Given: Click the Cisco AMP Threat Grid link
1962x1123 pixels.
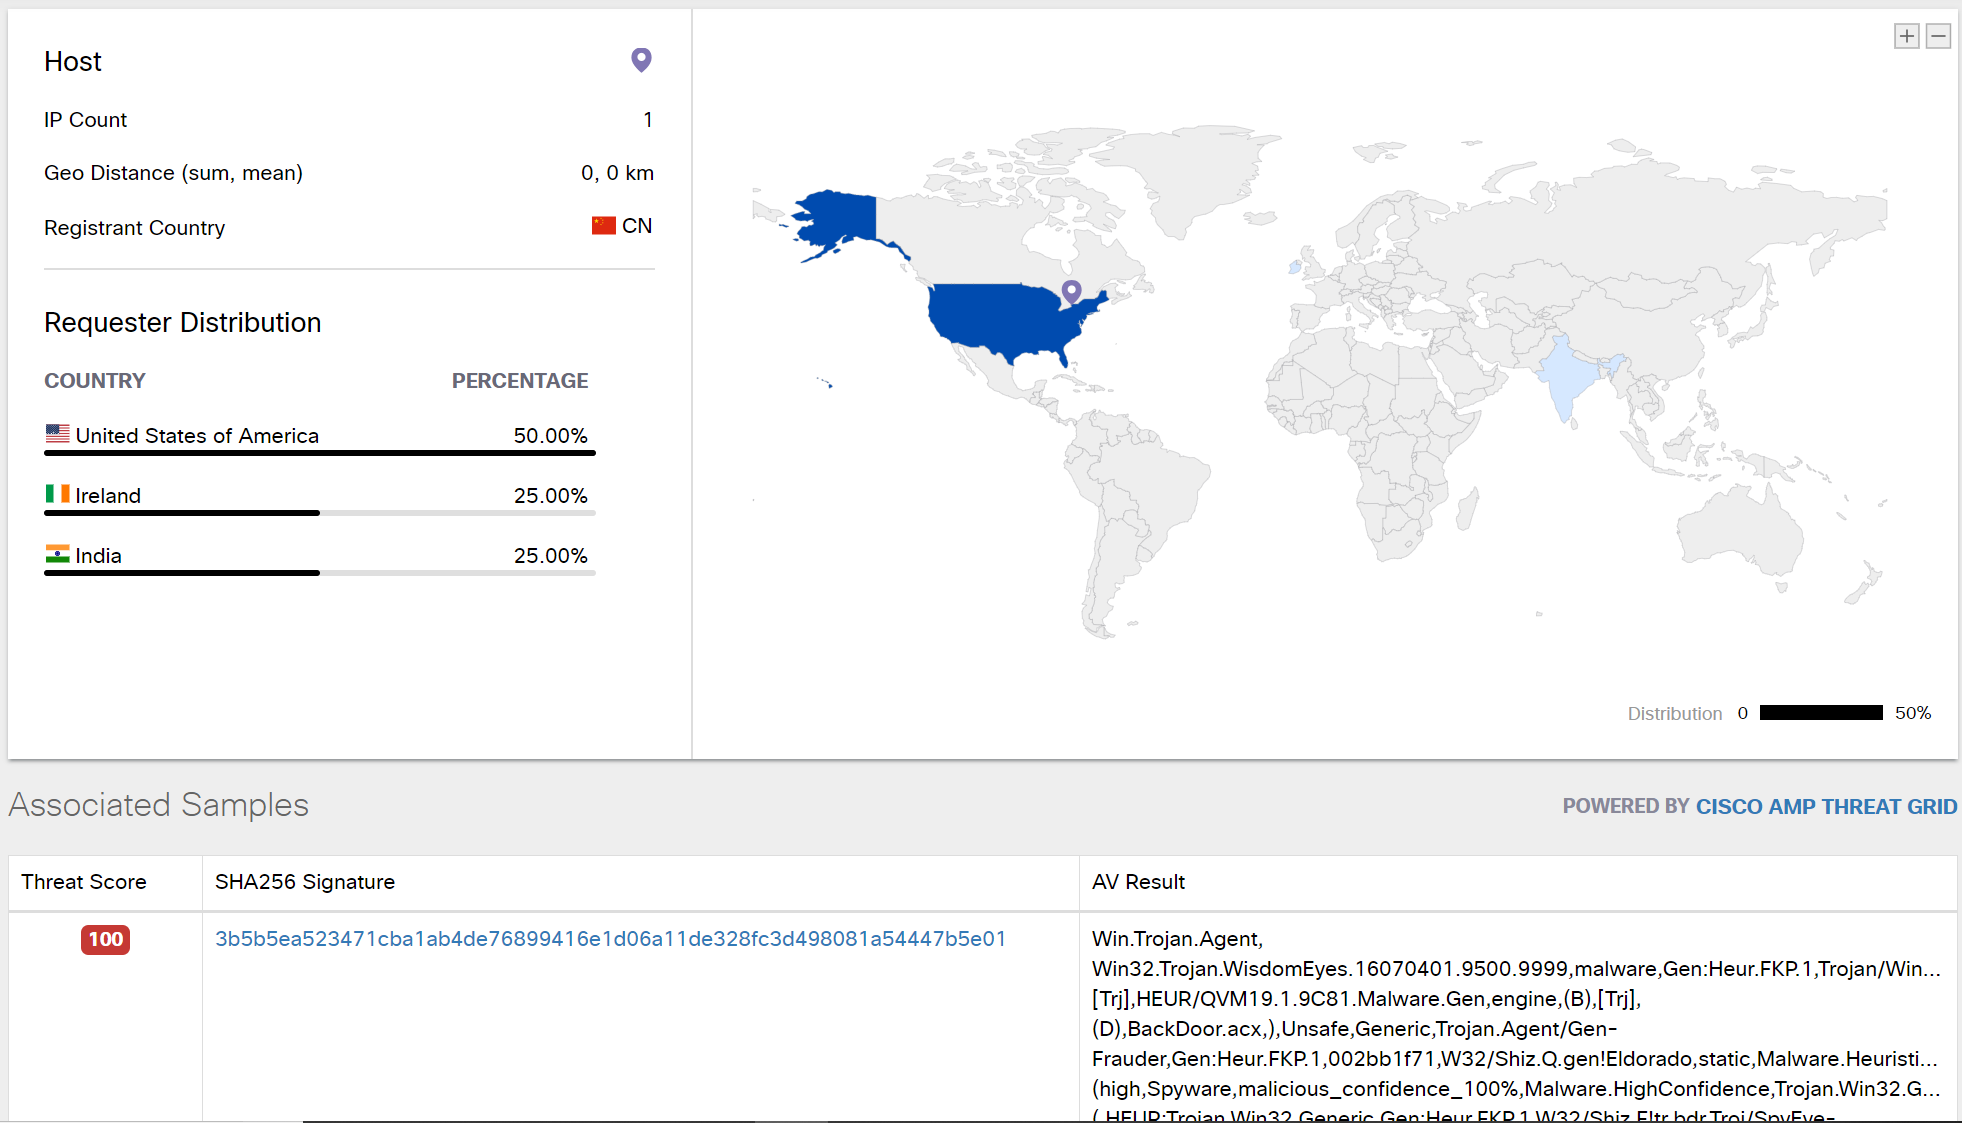Looking at the screenshot, I should [x=1825, y=806].
